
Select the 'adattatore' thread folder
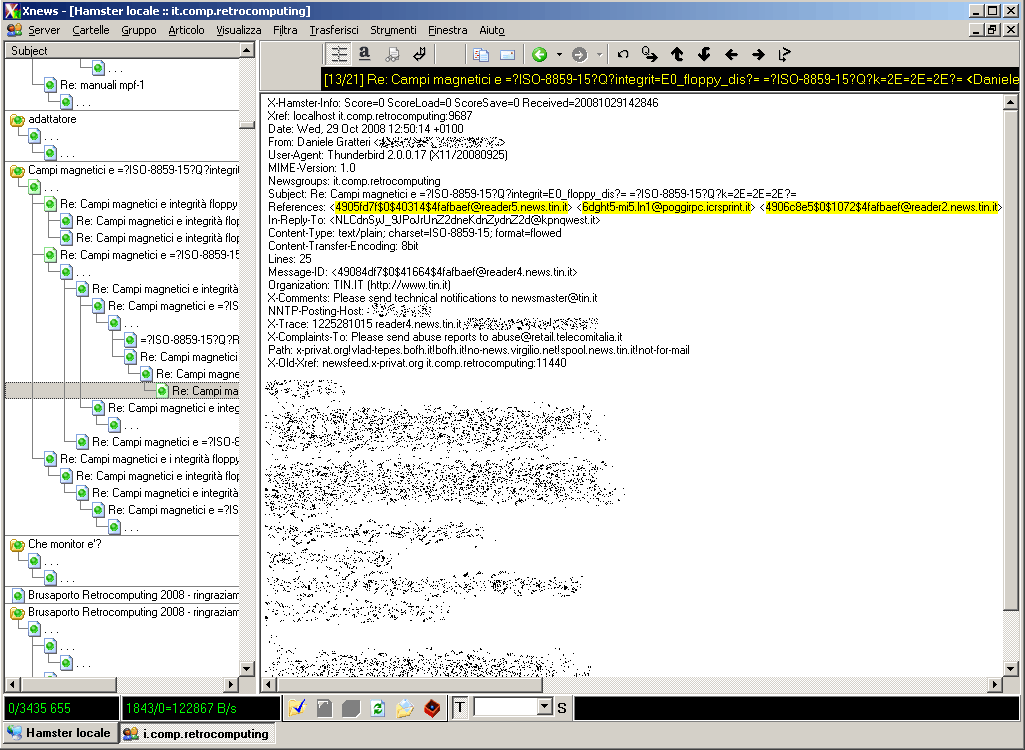click(x=52, y=119)
